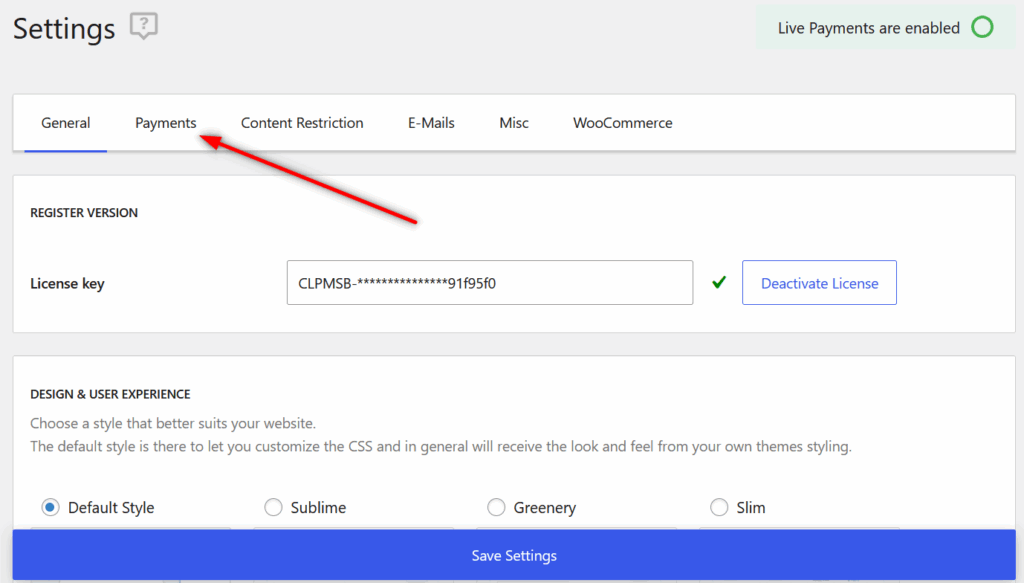Select the Default Style radio button
The image size is (1024, 583).
pyautogui.click(x=51, y=507)
